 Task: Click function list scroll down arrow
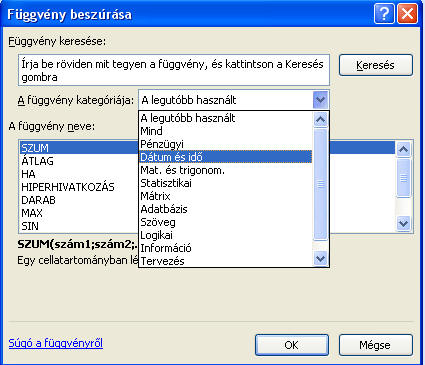403,223
